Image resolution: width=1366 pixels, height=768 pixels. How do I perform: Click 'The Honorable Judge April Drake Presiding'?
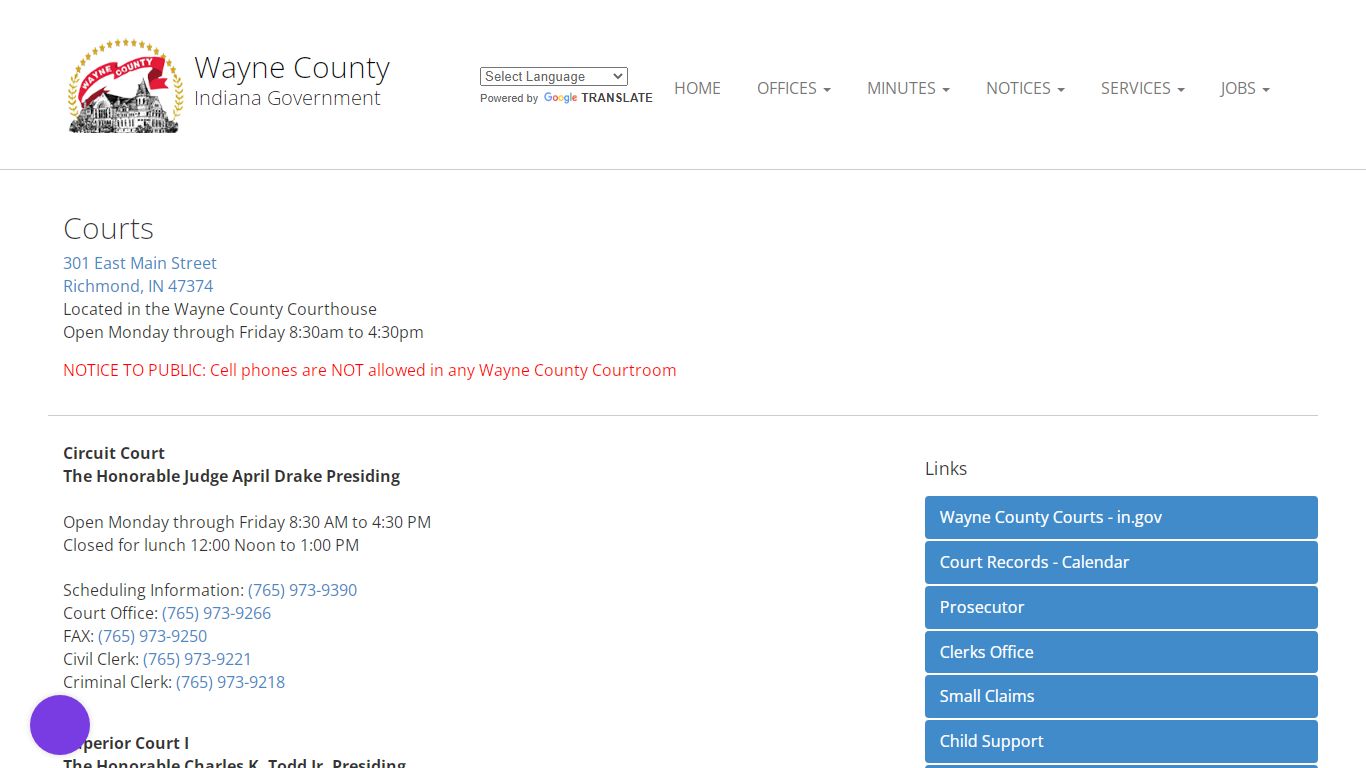pos(231,476)
